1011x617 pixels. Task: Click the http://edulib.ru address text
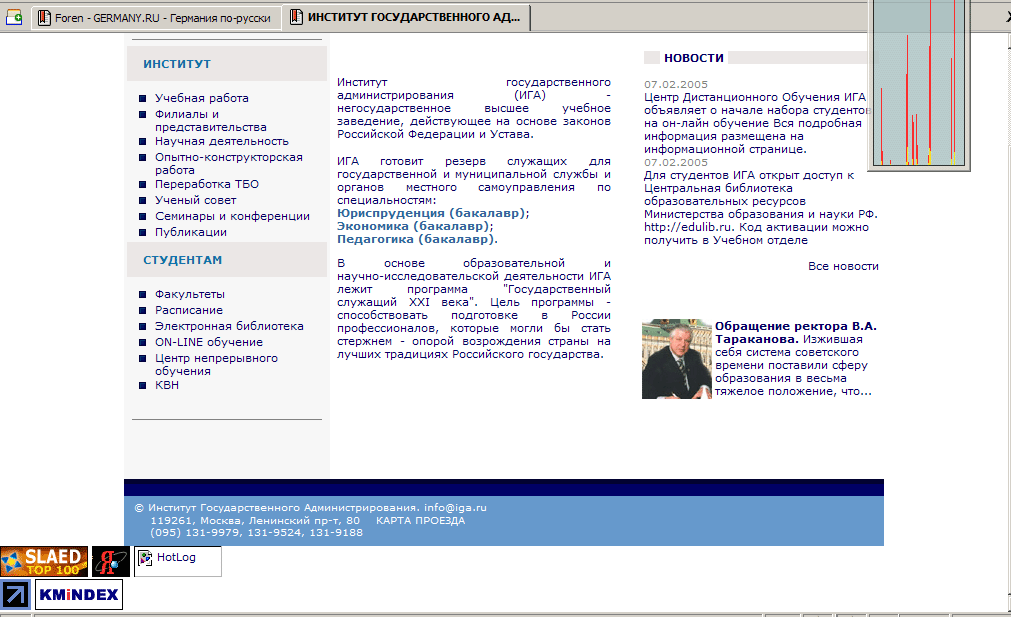point(689,228)
